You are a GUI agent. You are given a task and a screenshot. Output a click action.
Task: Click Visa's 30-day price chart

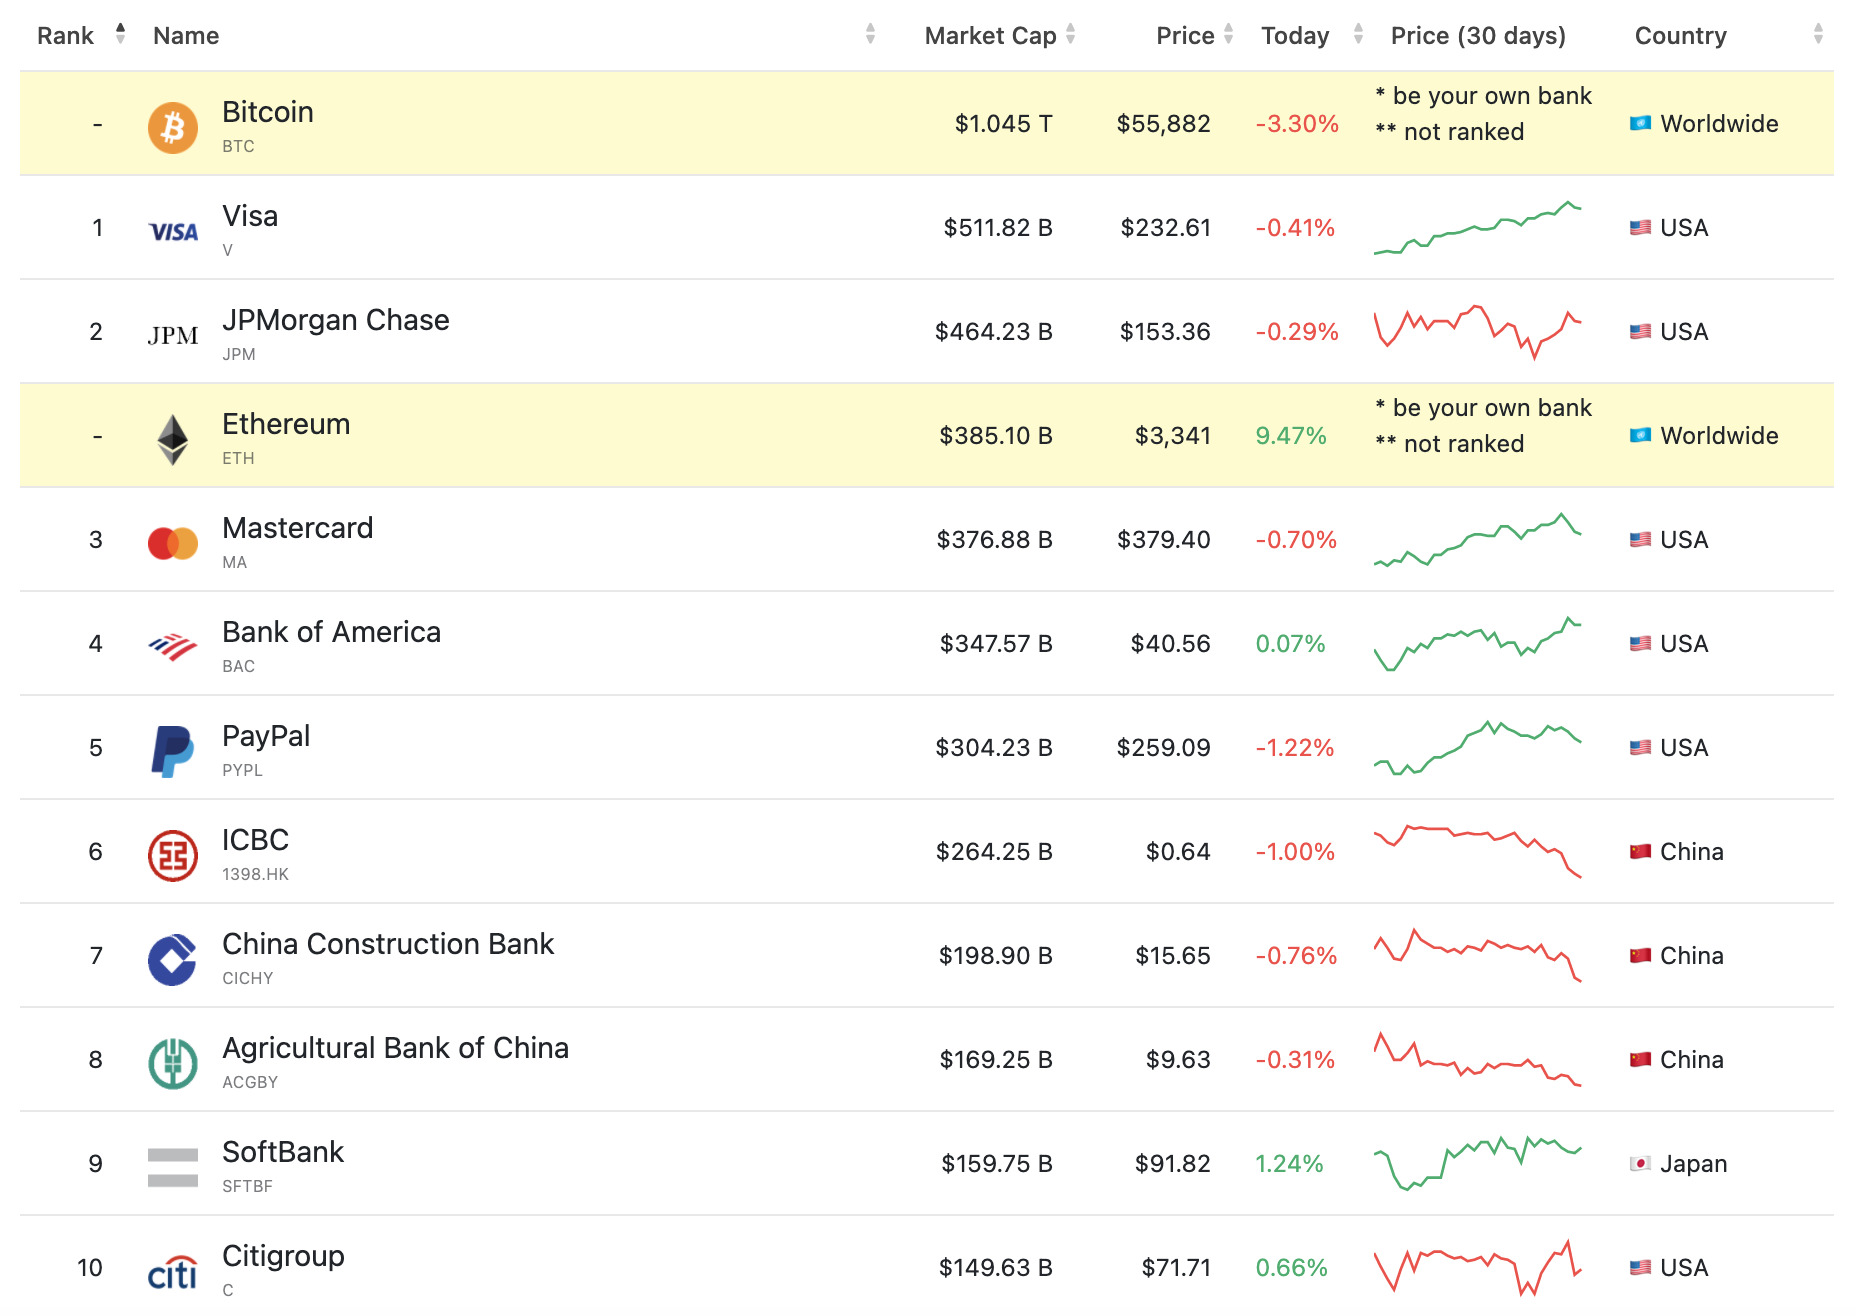(x=1478, y=228)
